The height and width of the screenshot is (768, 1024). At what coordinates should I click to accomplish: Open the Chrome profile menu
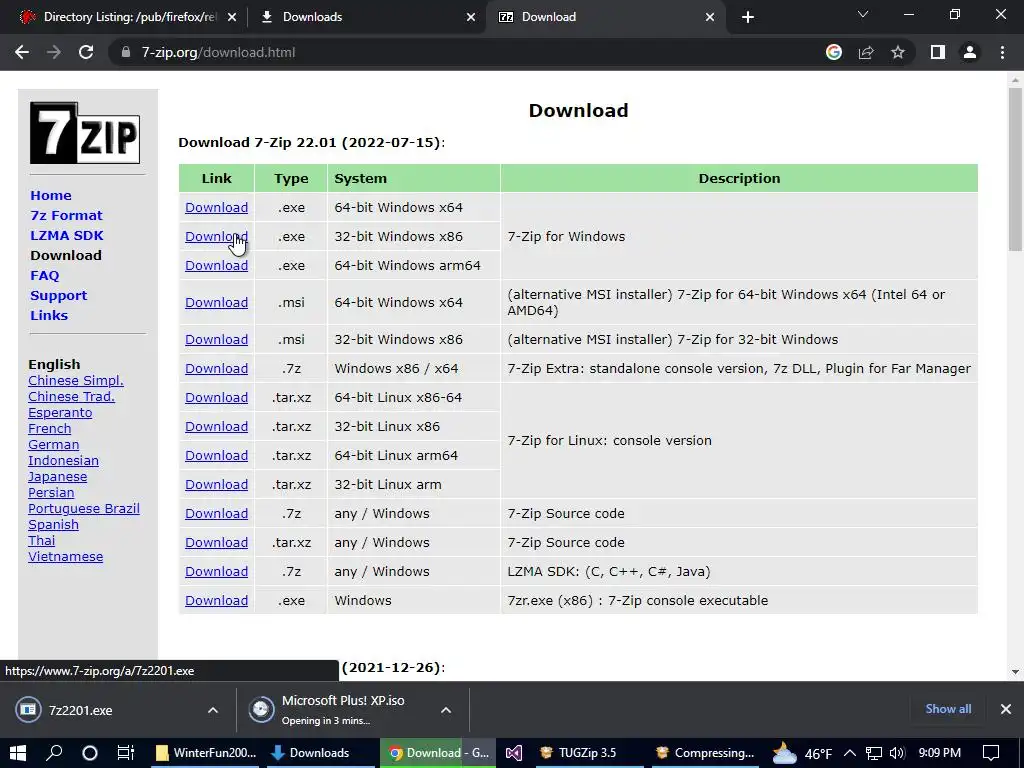coord(970,52)
